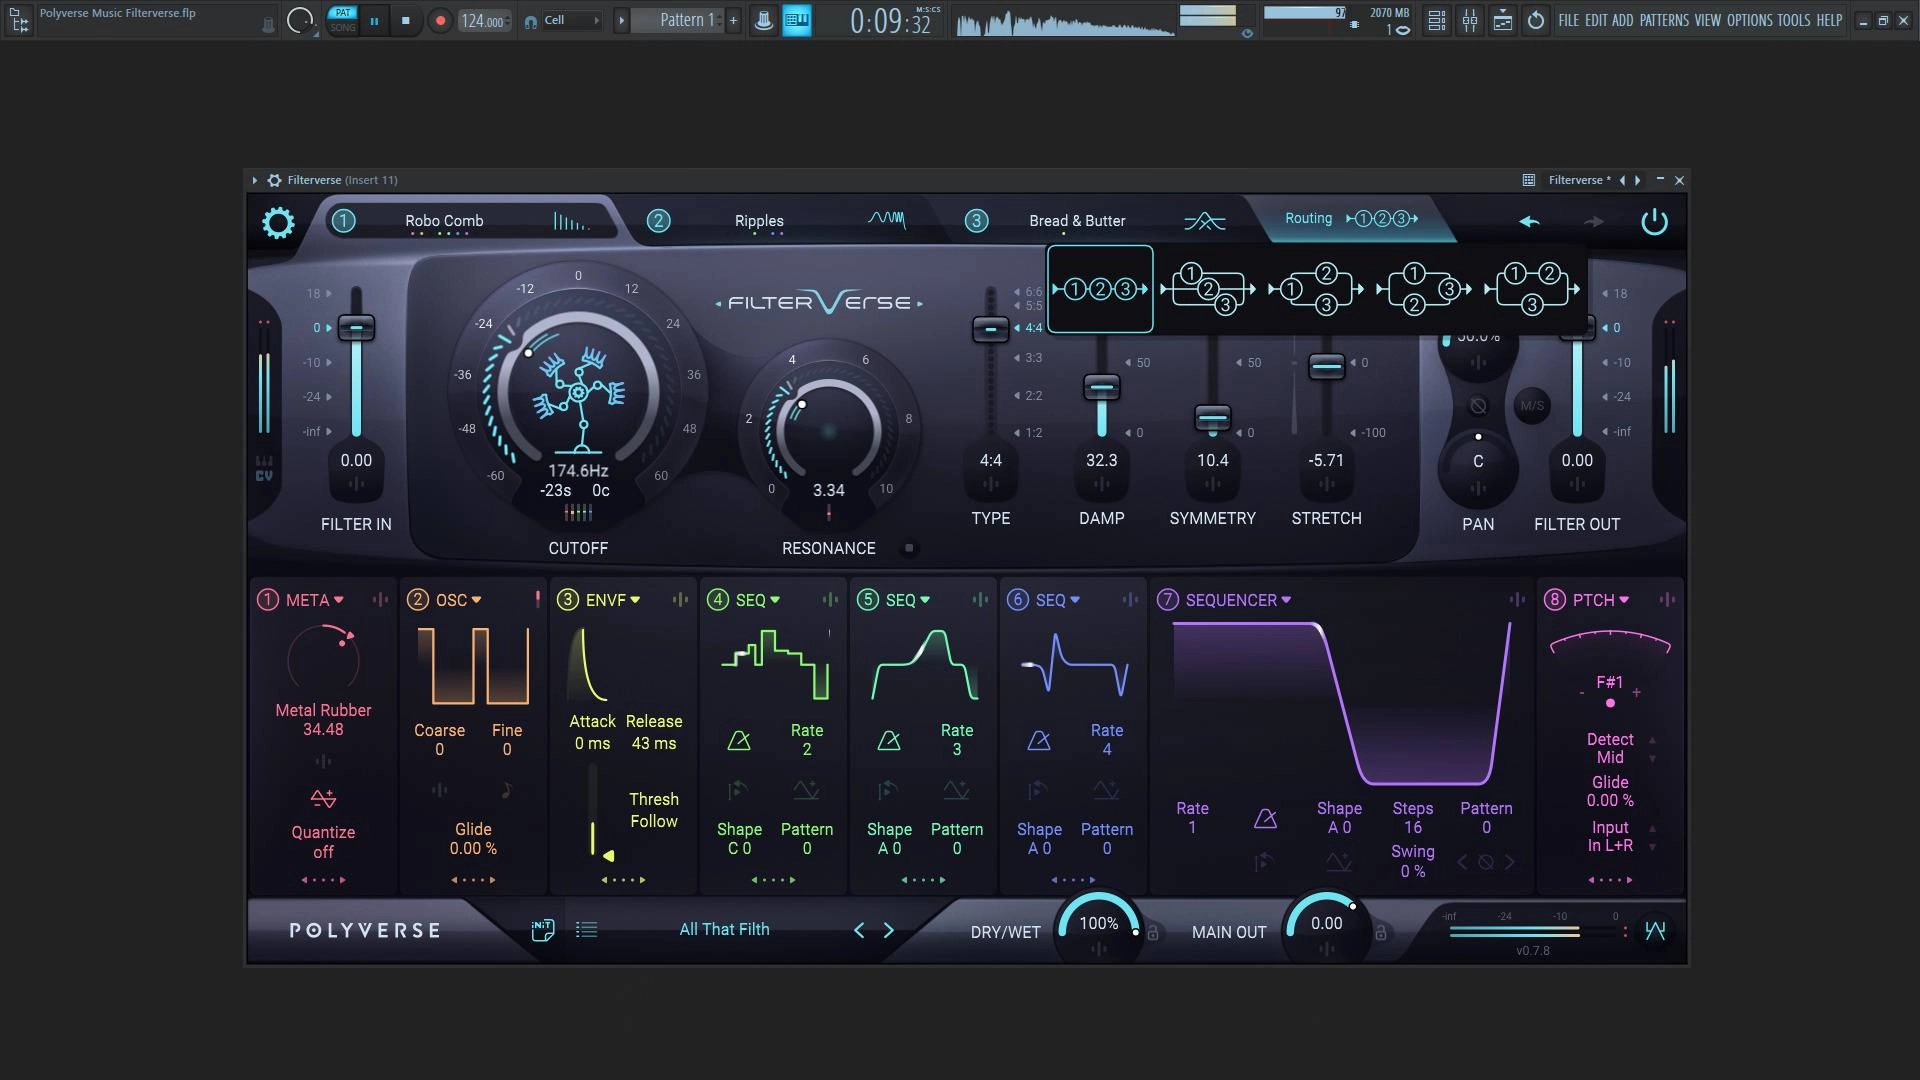Open the FILE menu
This screenshot has height=1080, width=1920.
[x=1568, y=20]
